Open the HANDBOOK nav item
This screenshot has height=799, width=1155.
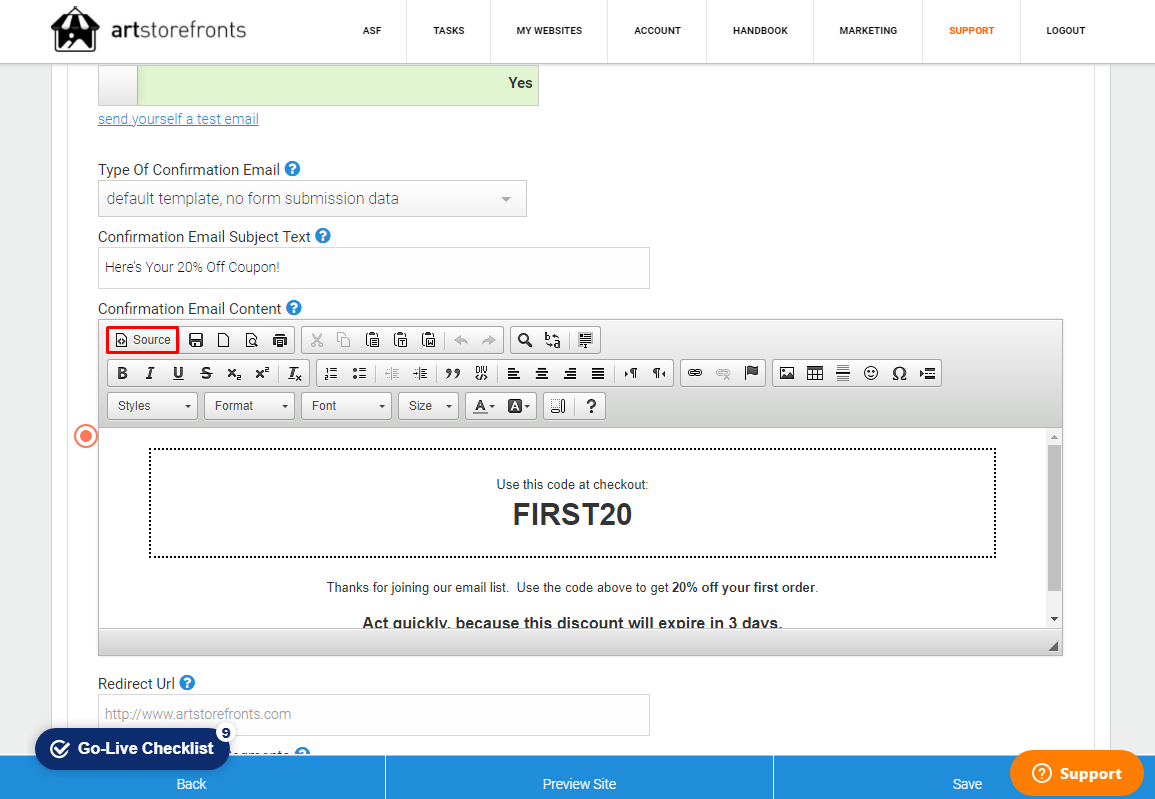[760, 31]
